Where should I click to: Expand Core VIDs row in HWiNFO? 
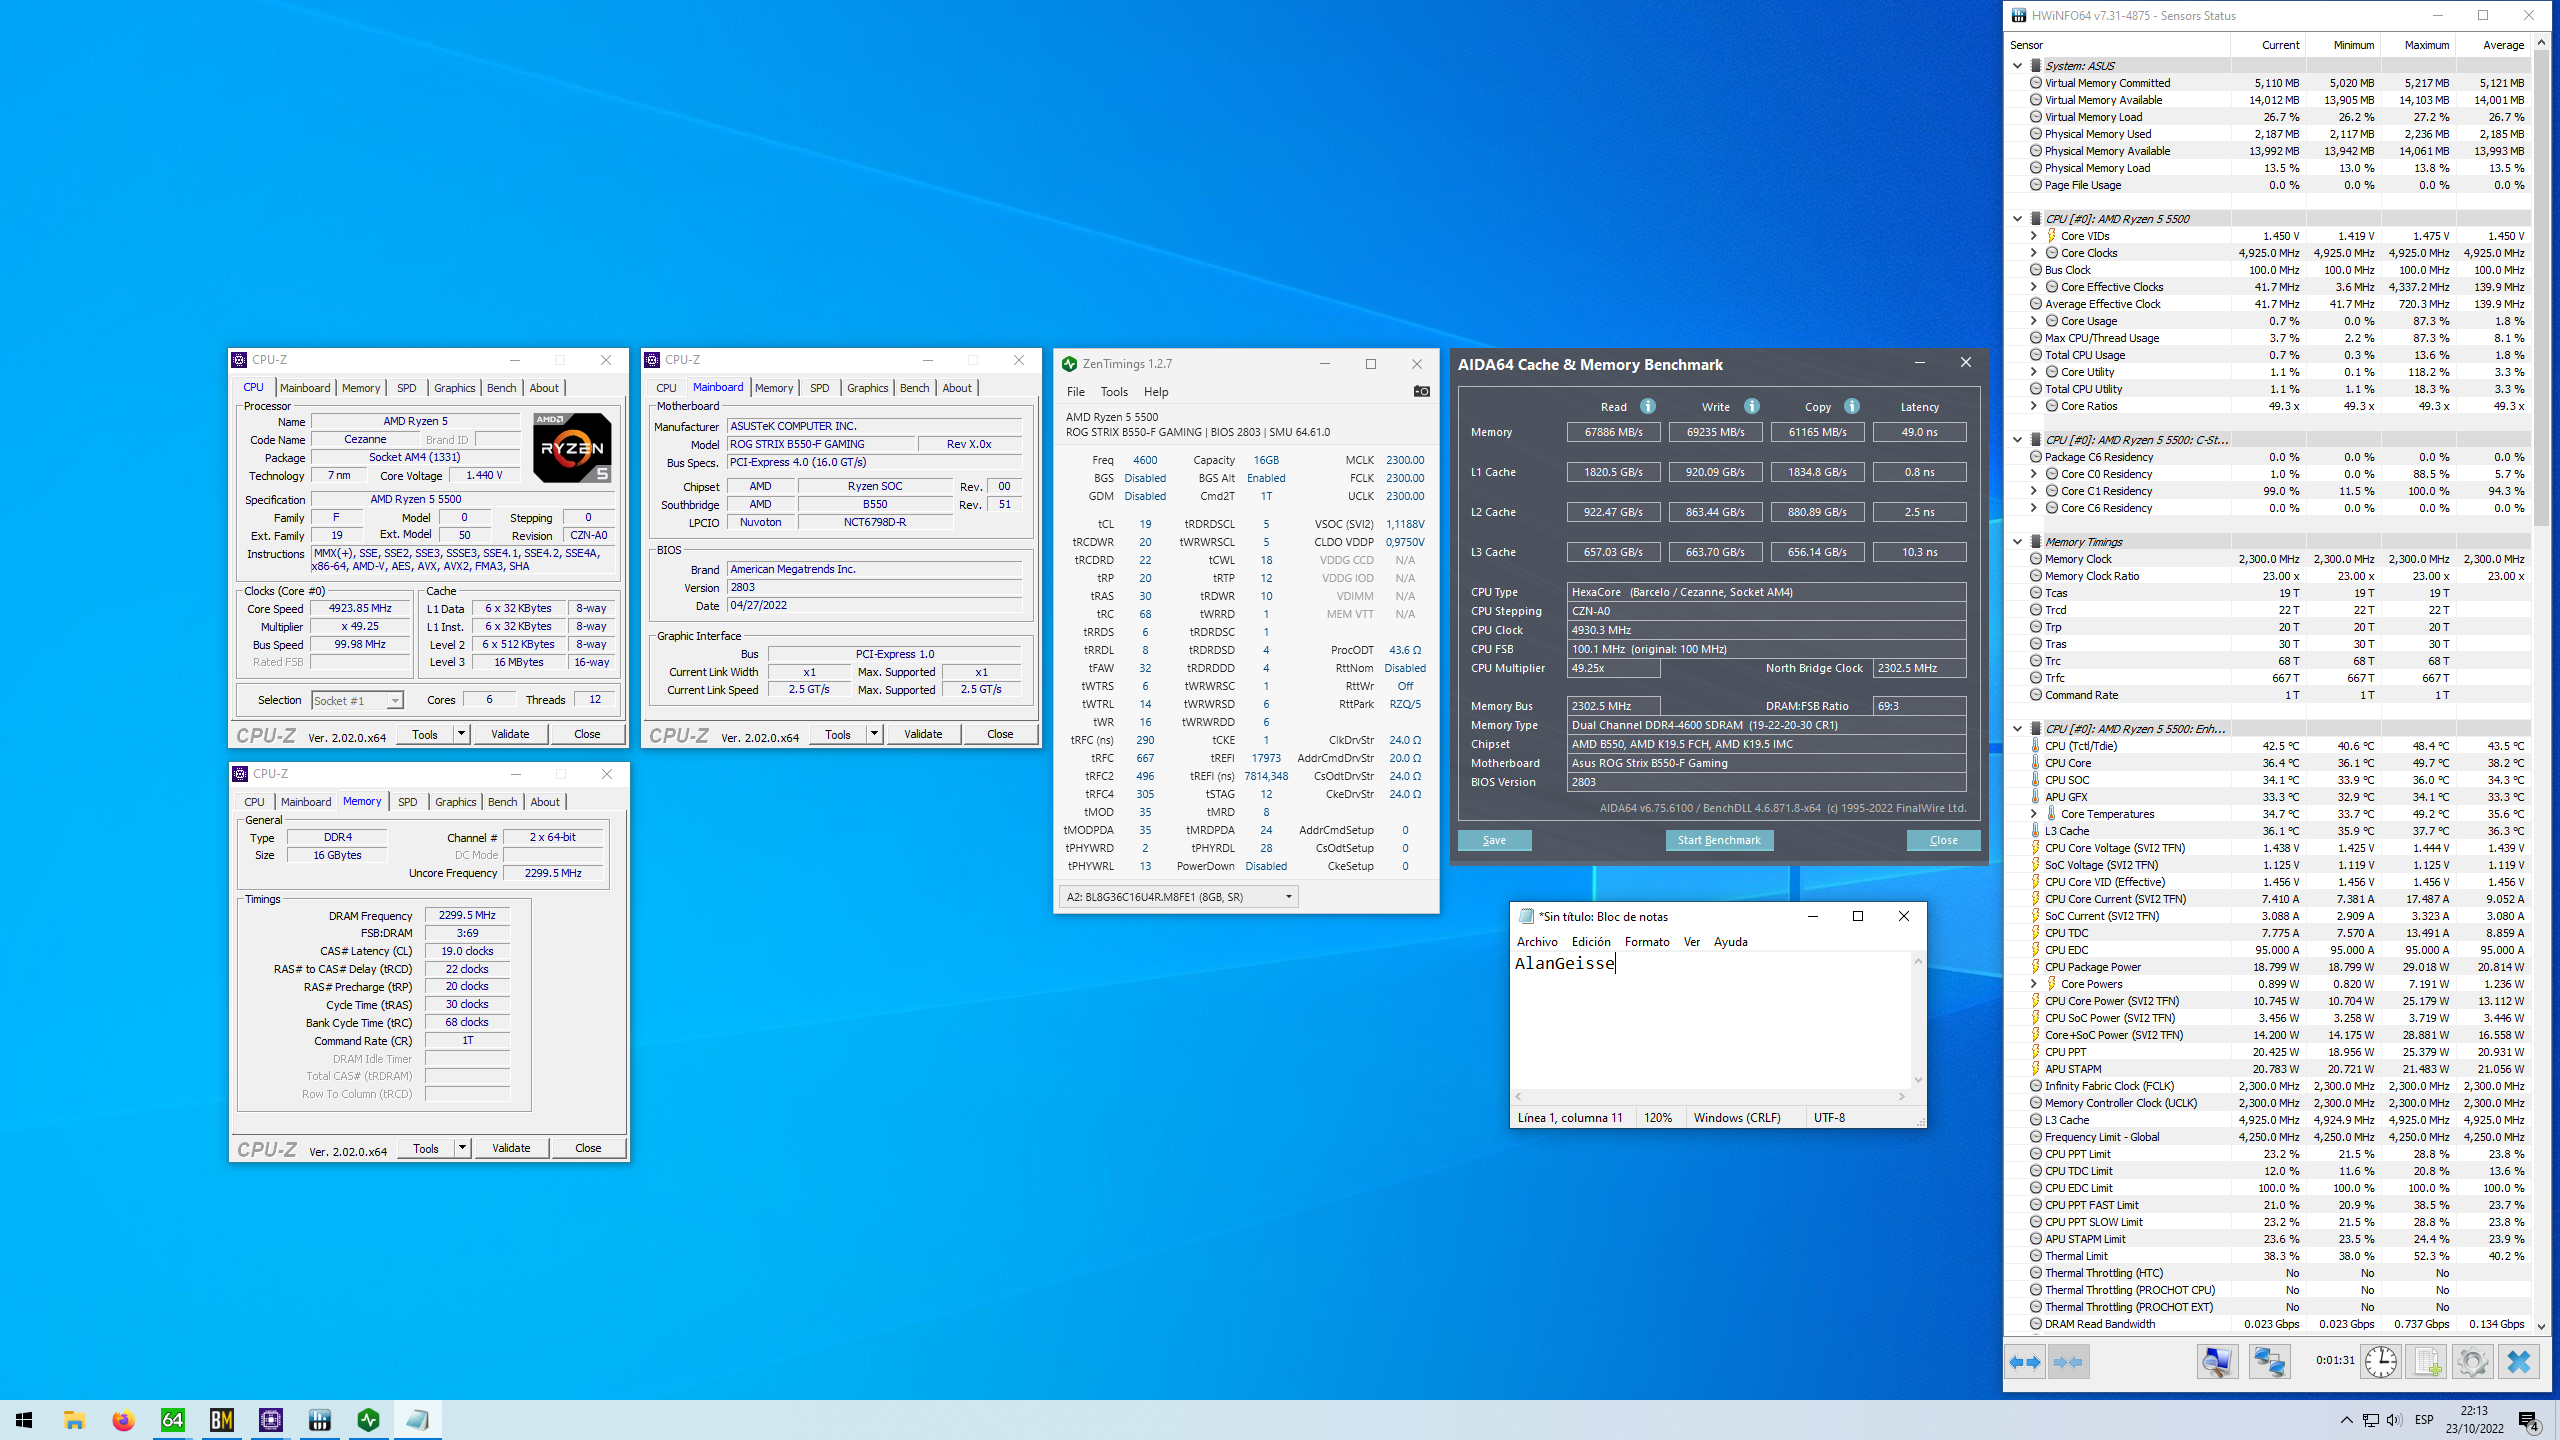coord(2033,236)
